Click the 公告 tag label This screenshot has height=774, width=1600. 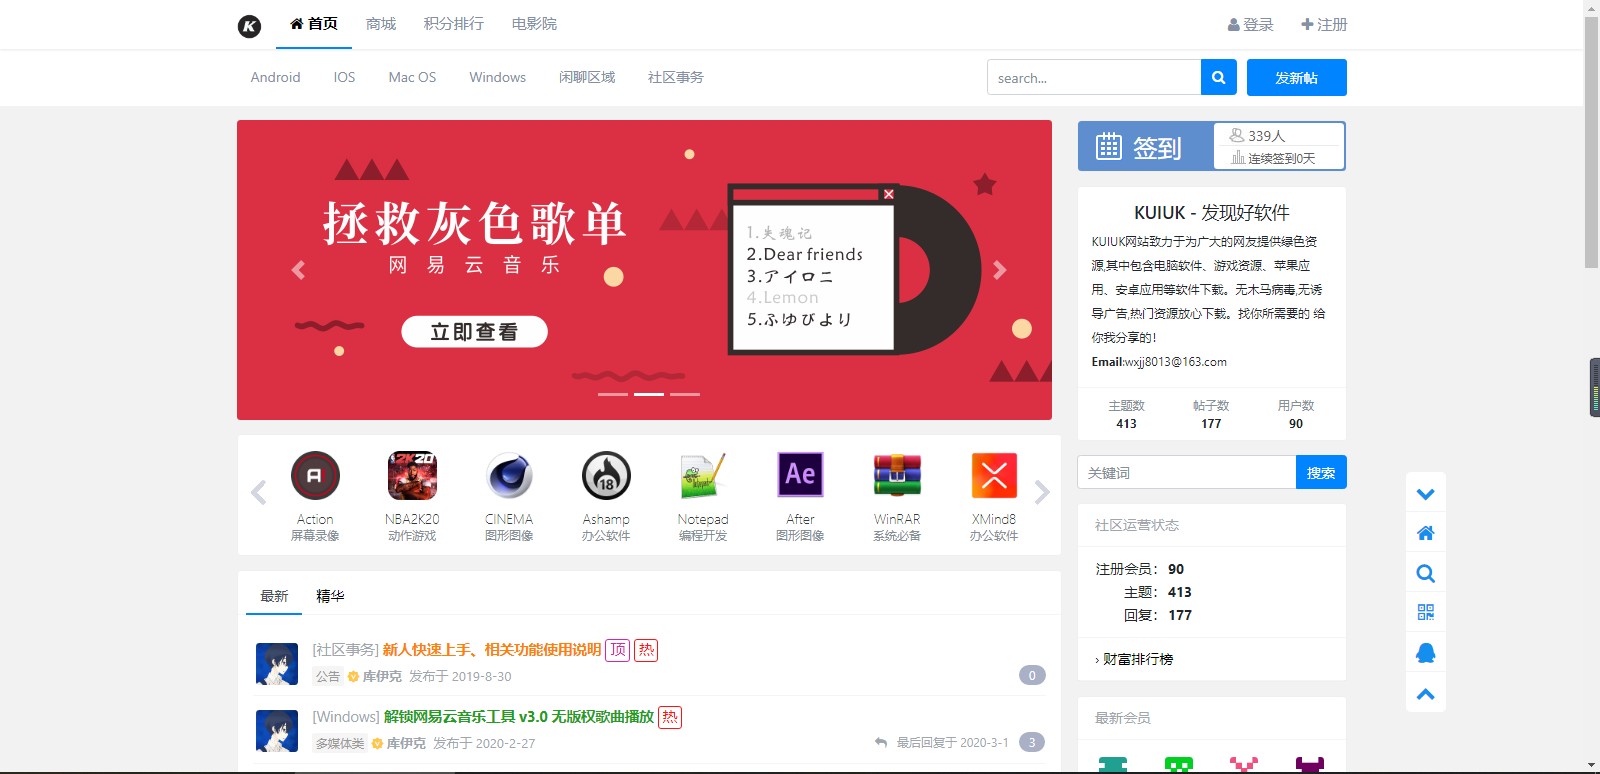click(x=328, y=676)
